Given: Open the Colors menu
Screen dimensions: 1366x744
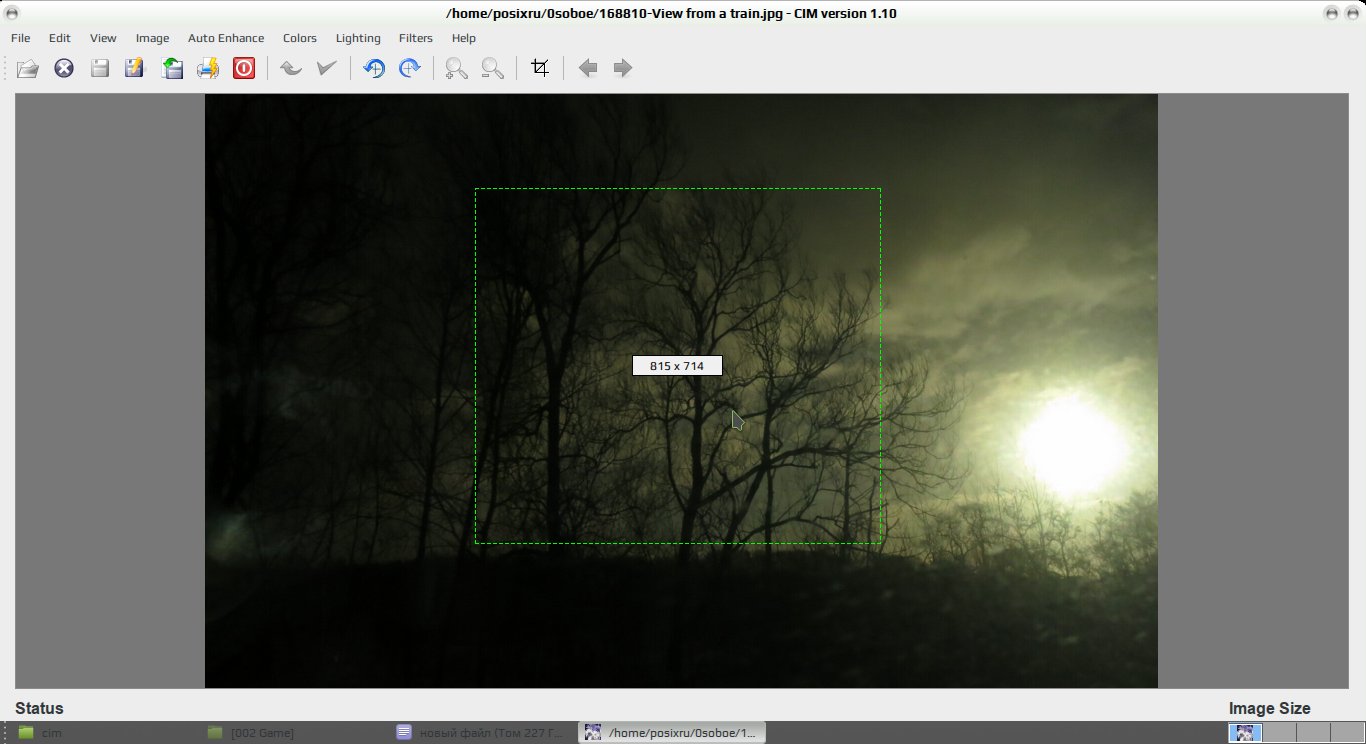Looking at the screenshot, I should click(300, 38).
